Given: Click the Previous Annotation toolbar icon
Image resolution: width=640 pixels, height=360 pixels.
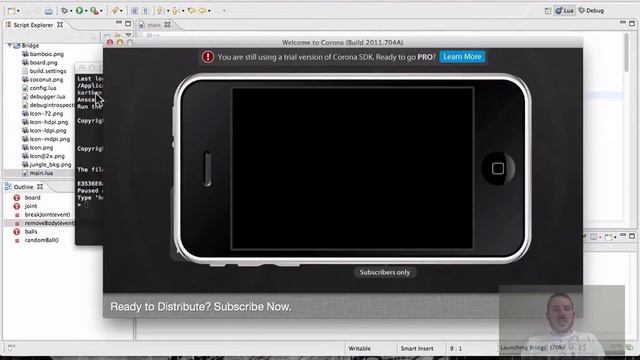Looking at the screenshot, I should coord(175,11).
